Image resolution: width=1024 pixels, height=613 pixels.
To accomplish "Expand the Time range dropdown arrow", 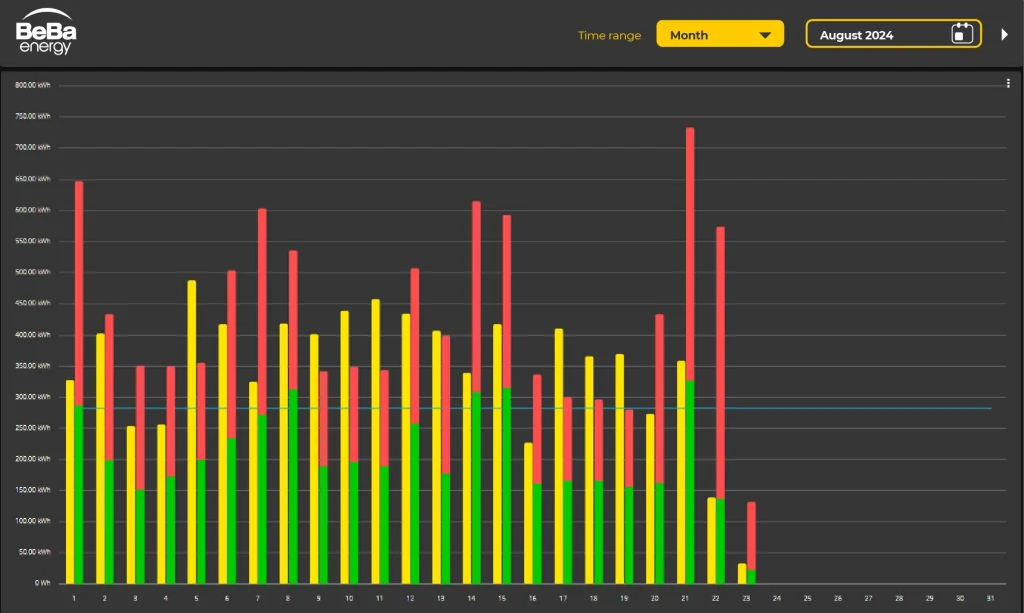I will click(765, 35).
